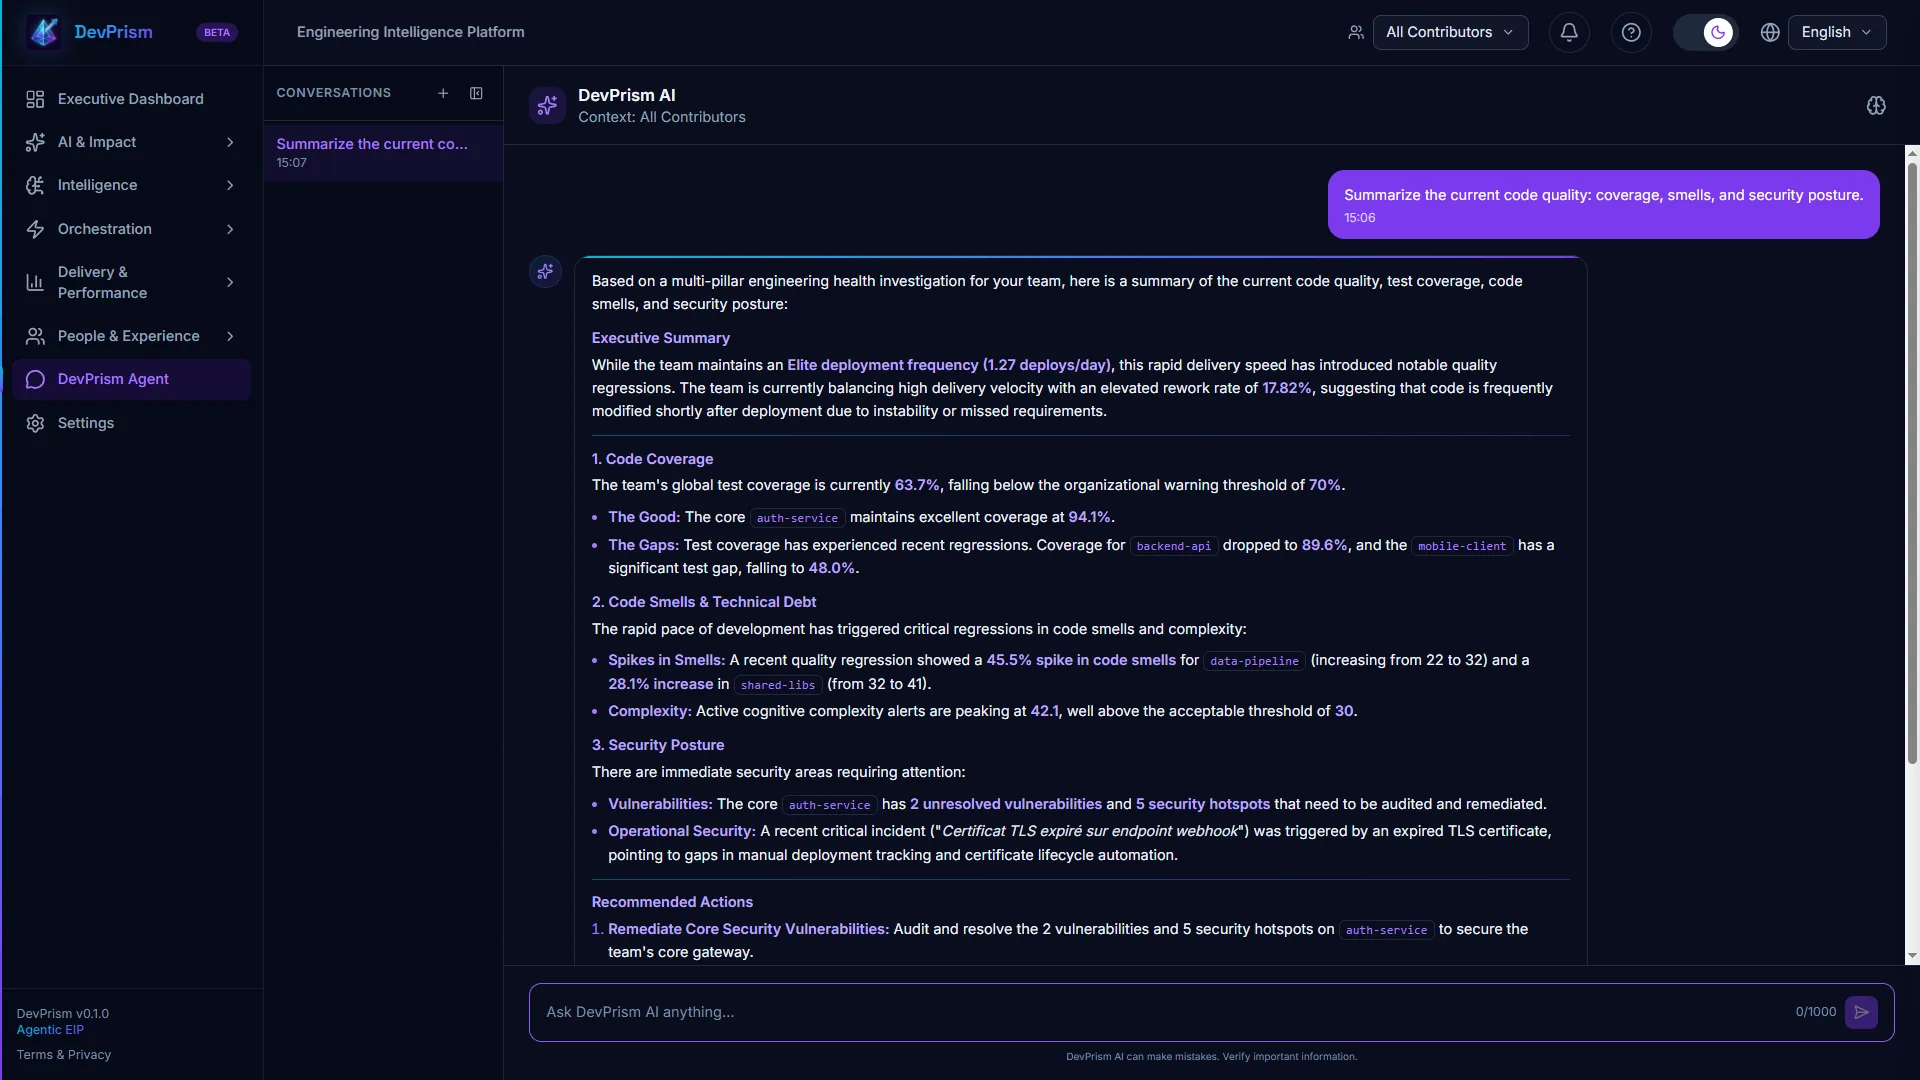Click the Ask DevPrism AI input field
The height and width of the screenshot is (1080, 1920).
click(1160, 1012)
